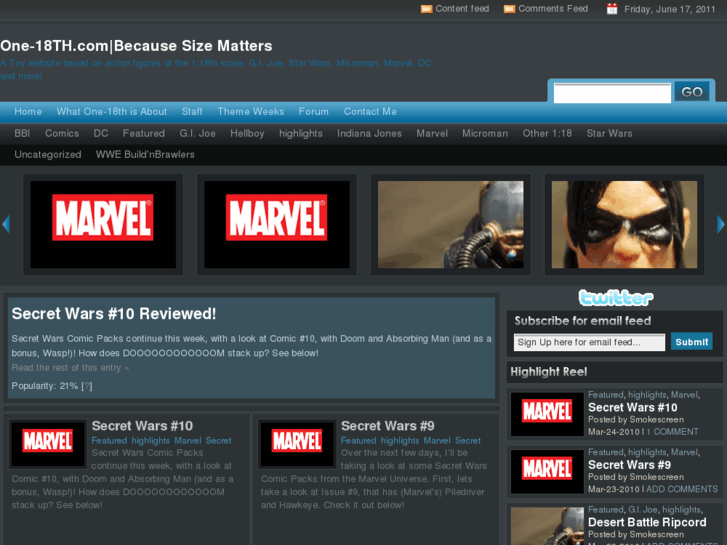This screenshot has height=545, width=727.
Task: Open the Forum link
Action: [x=313, y=112]
